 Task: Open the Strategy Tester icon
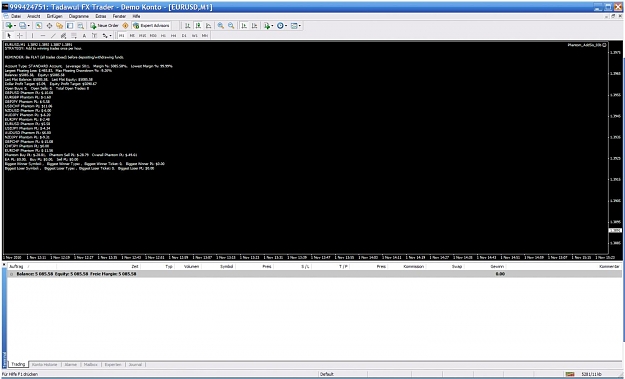[x=80, y=26]
